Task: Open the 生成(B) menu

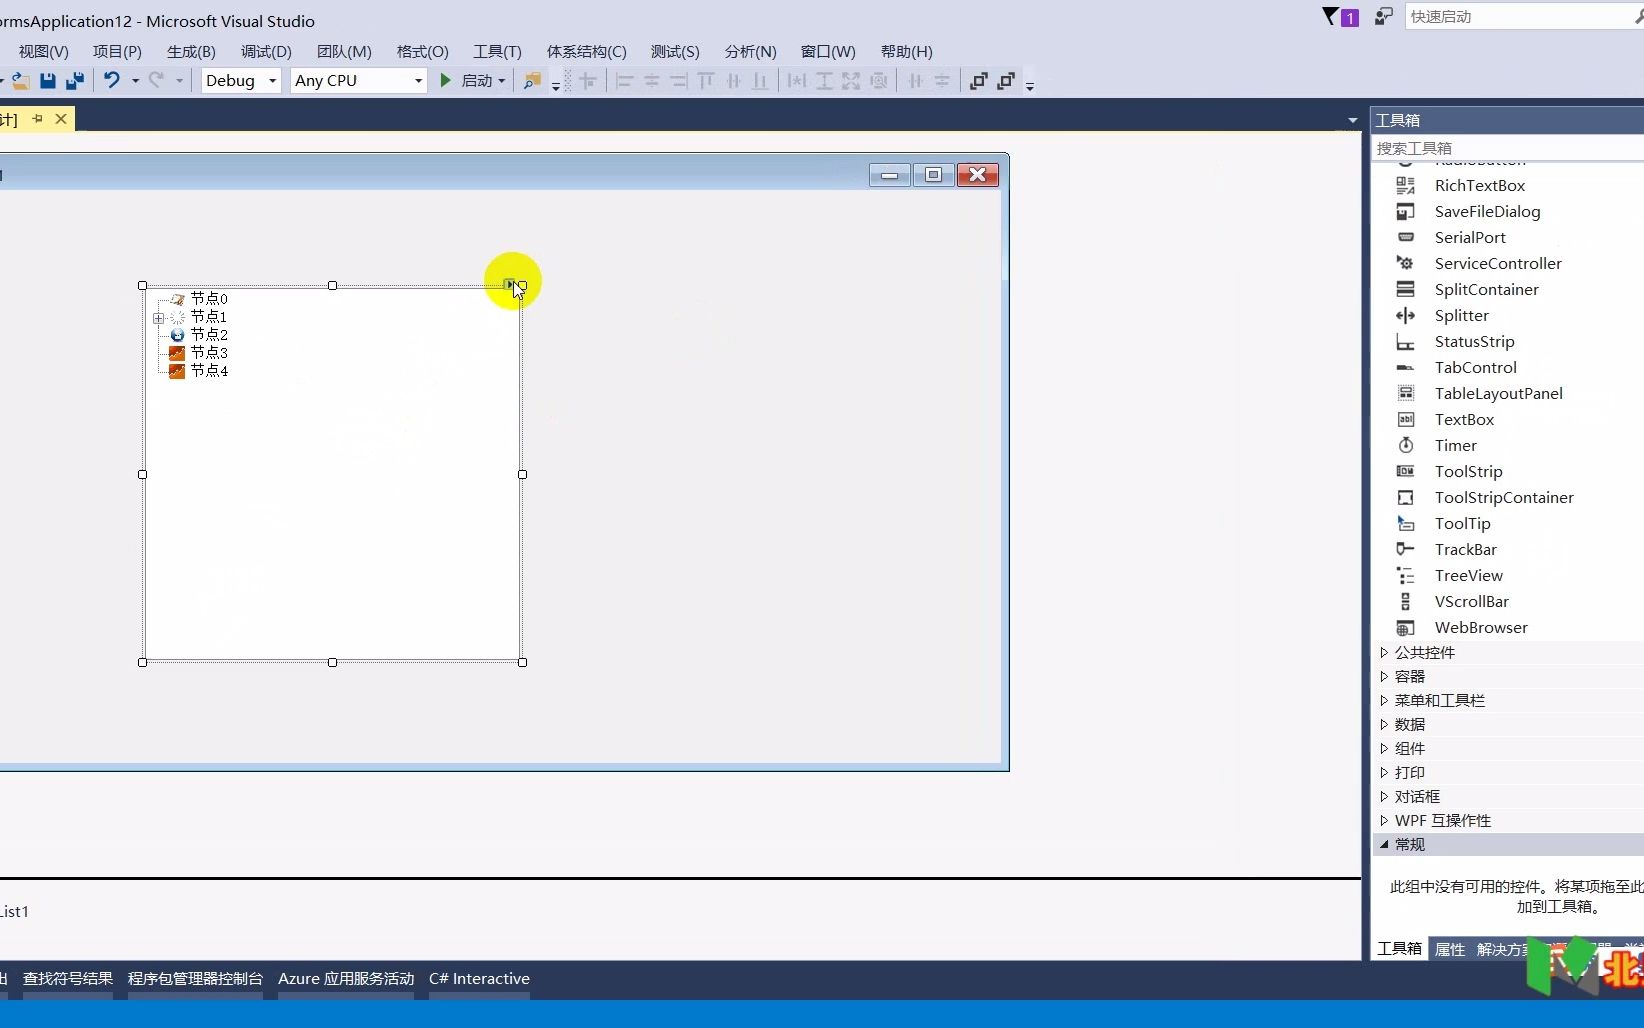Action: coord(191,51)
